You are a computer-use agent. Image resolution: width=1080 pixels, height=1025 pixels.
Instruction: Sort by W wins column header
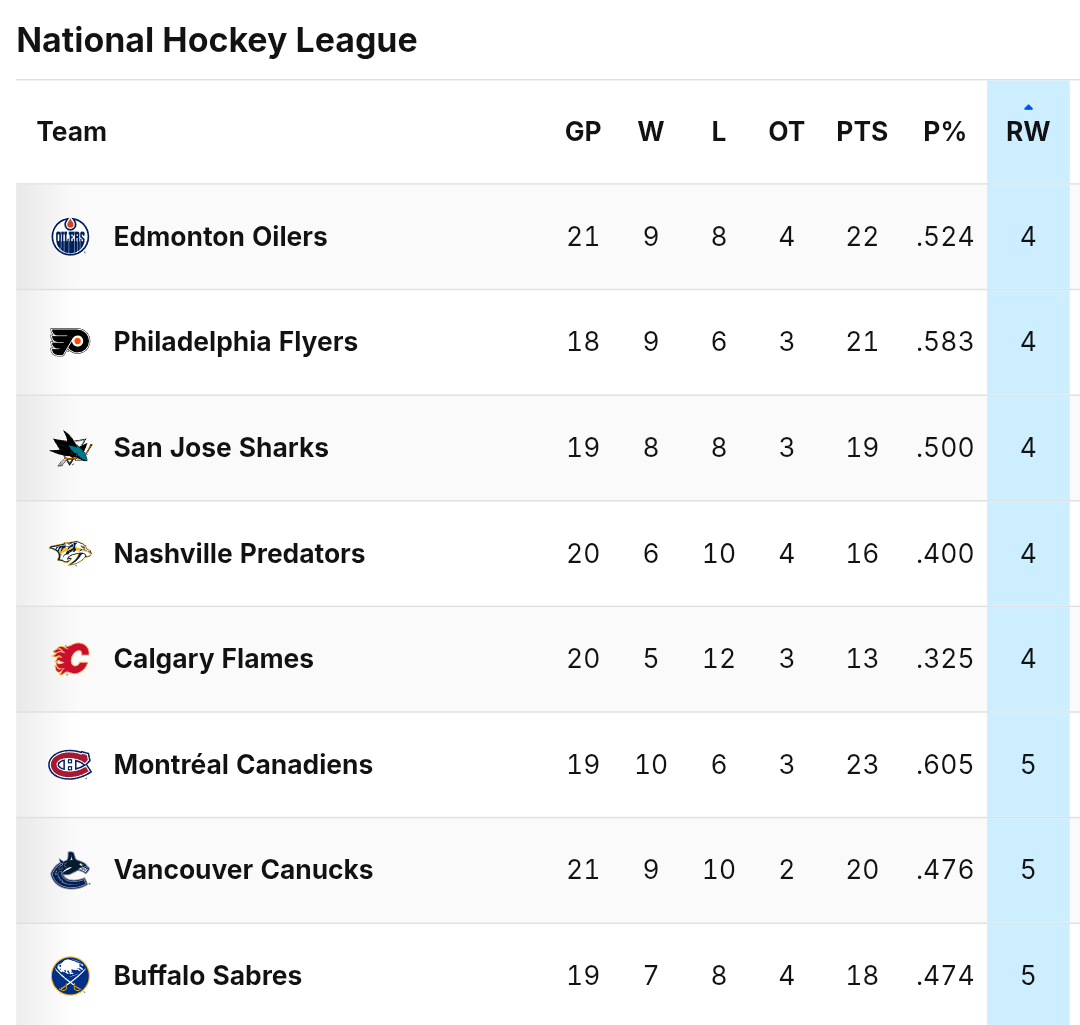point(651,132)
